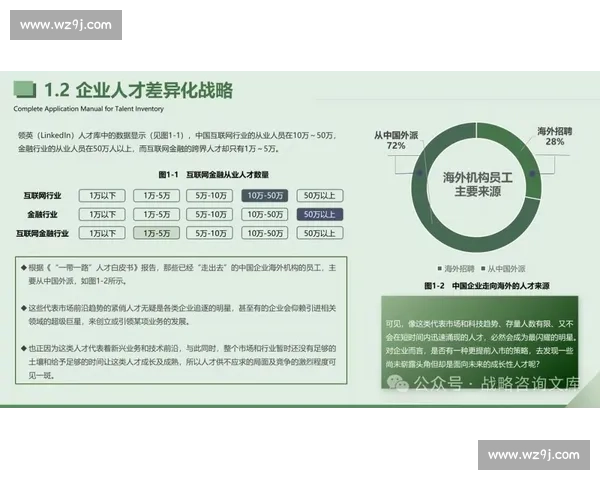Image resolution: width=600 pixels, height=480 pixels.
Task: Select caption 图1-1 互联网金融从业人才数量
Action: [214, 175]
